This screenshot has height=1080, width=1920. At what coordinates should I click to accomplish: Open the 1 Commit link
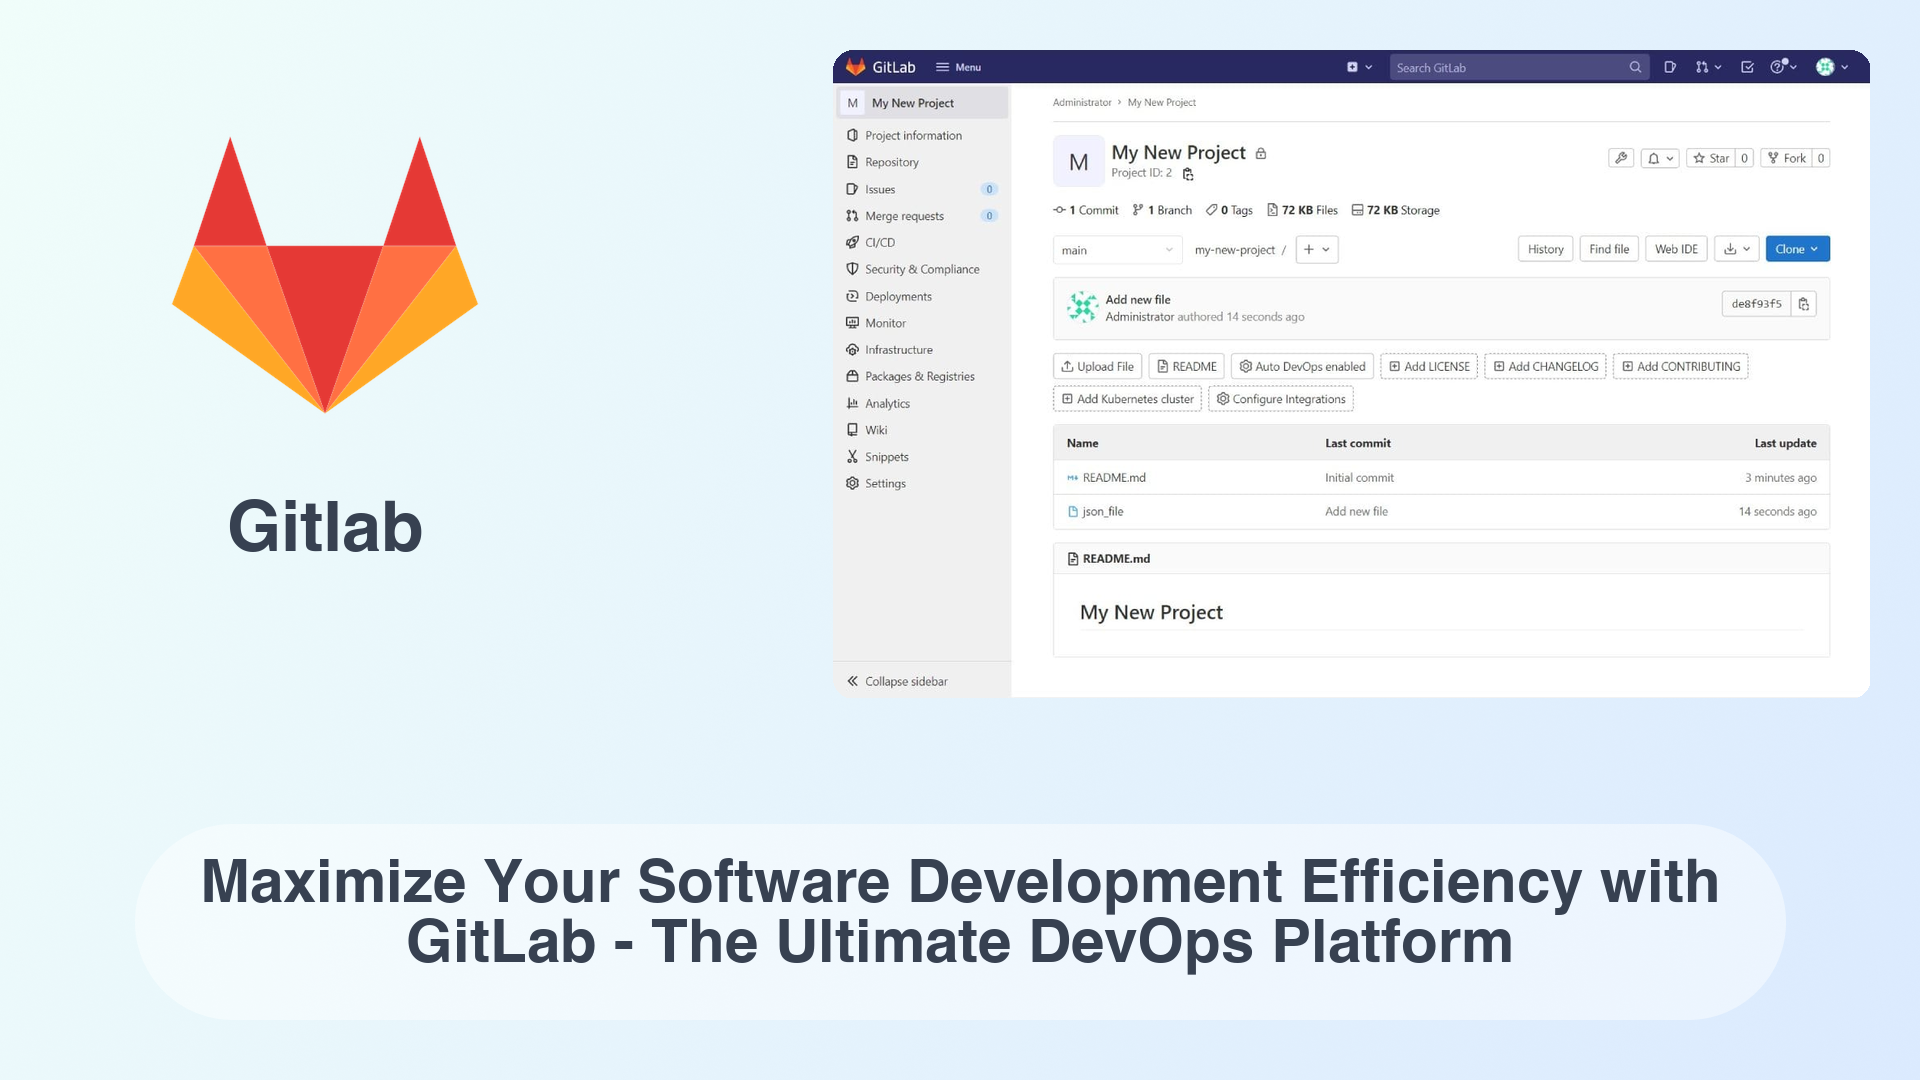tap(1086, 210)
